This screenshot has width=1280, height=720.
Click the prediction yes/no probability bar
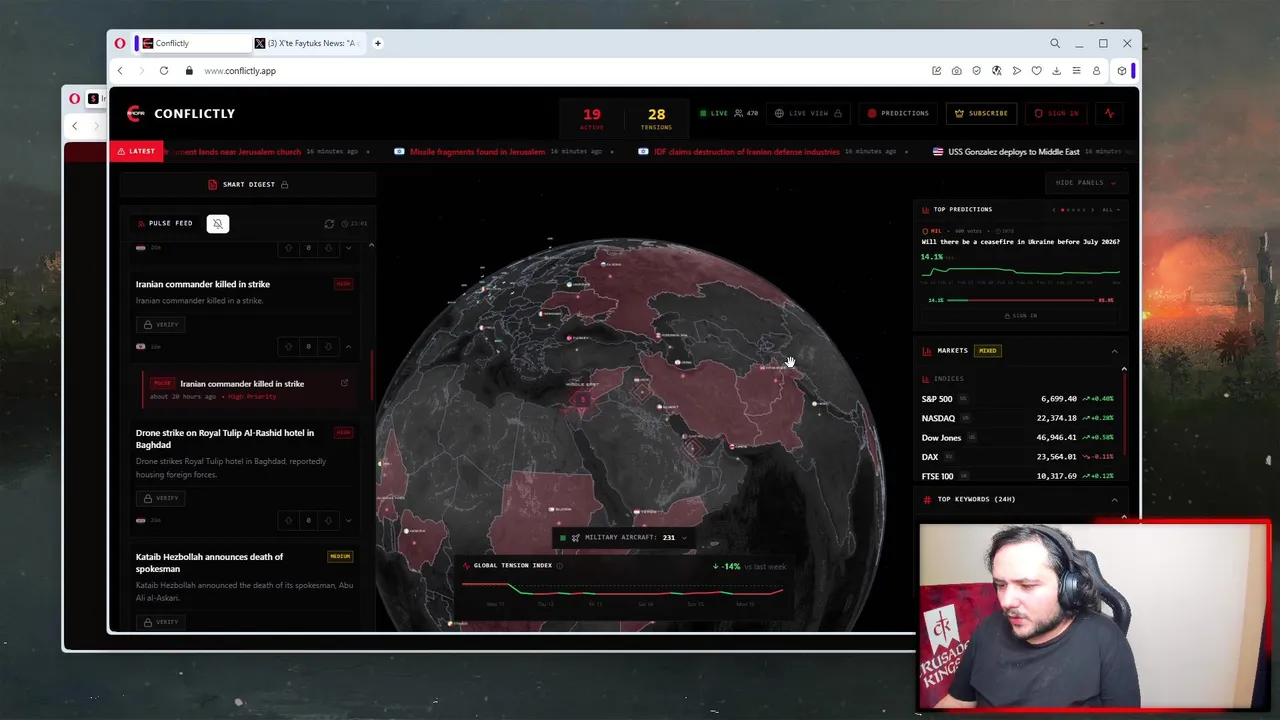point(1020,300)
